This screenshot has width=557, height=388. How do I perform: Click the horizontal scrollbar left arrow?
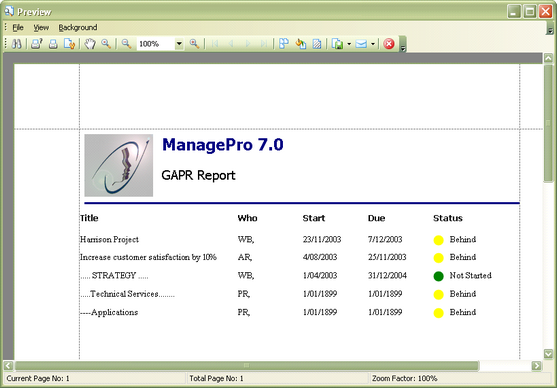coord(9,365)
